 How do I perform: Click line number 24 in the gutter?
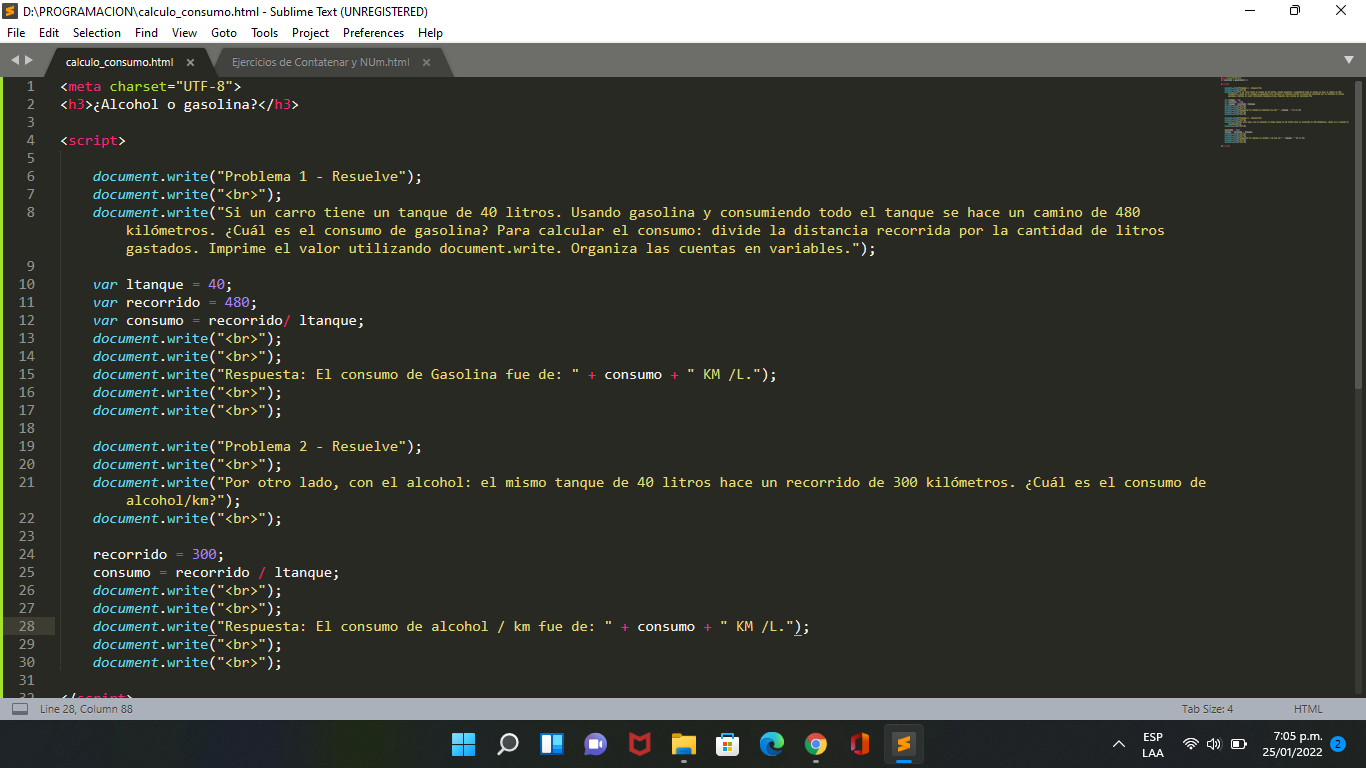pos(26,554)
